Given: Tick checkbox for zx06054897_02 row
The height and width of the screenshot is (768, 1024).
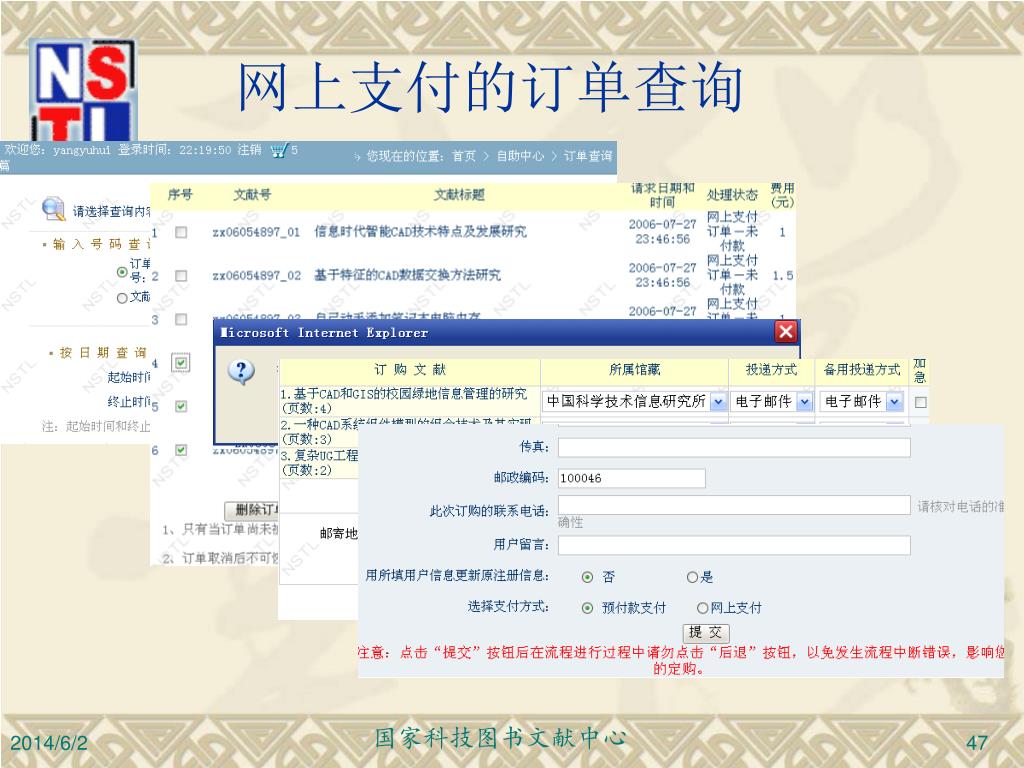Looking at the screenshot, I should (x=181, y=276).
